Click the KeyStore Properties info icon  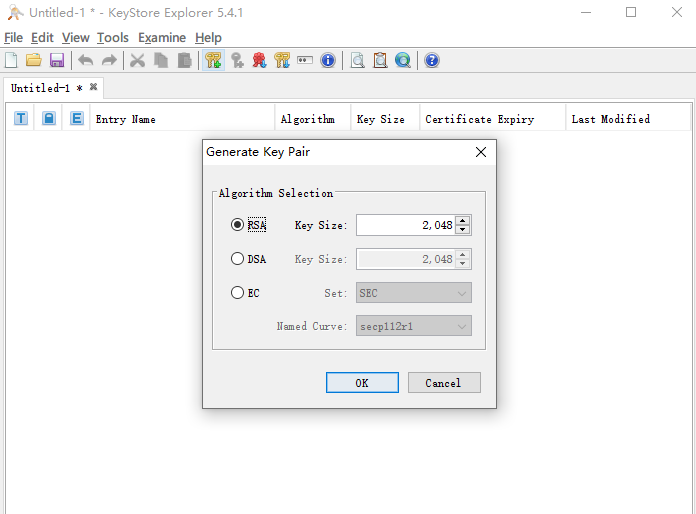coord(328,60)
